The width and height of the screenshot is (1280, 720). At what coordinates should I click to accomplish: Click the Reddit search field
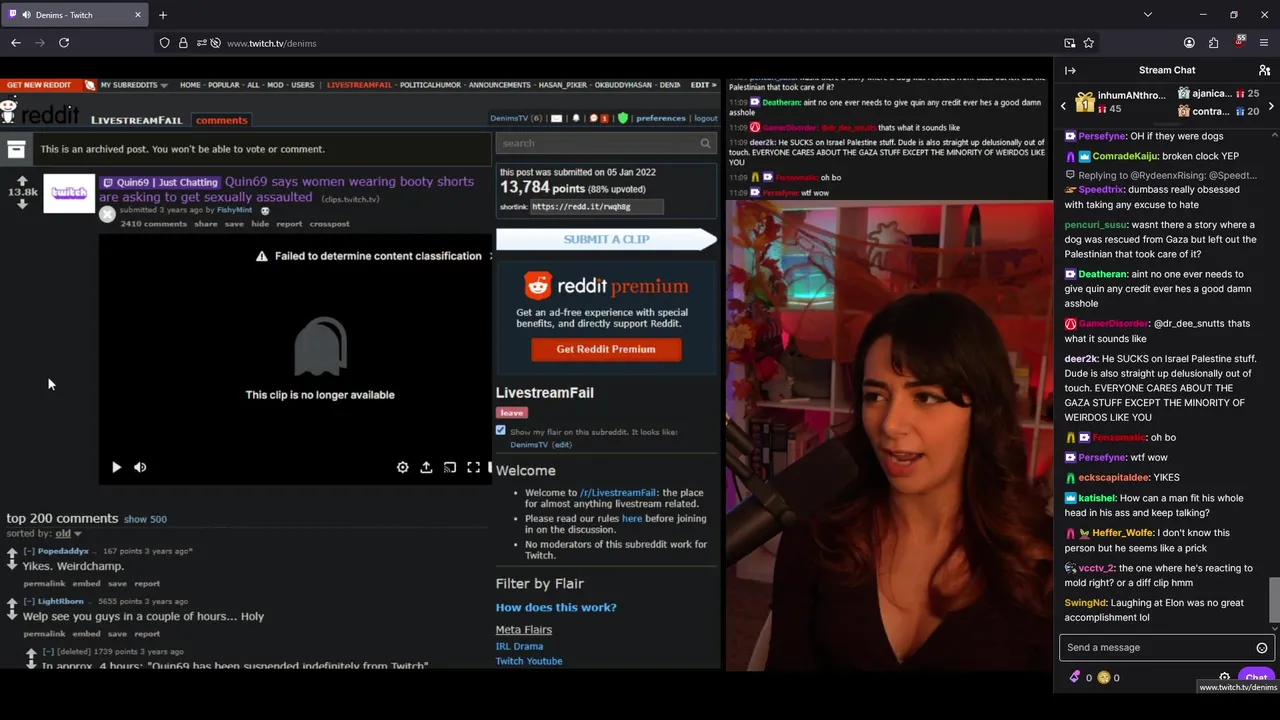[x=606, y=143]
